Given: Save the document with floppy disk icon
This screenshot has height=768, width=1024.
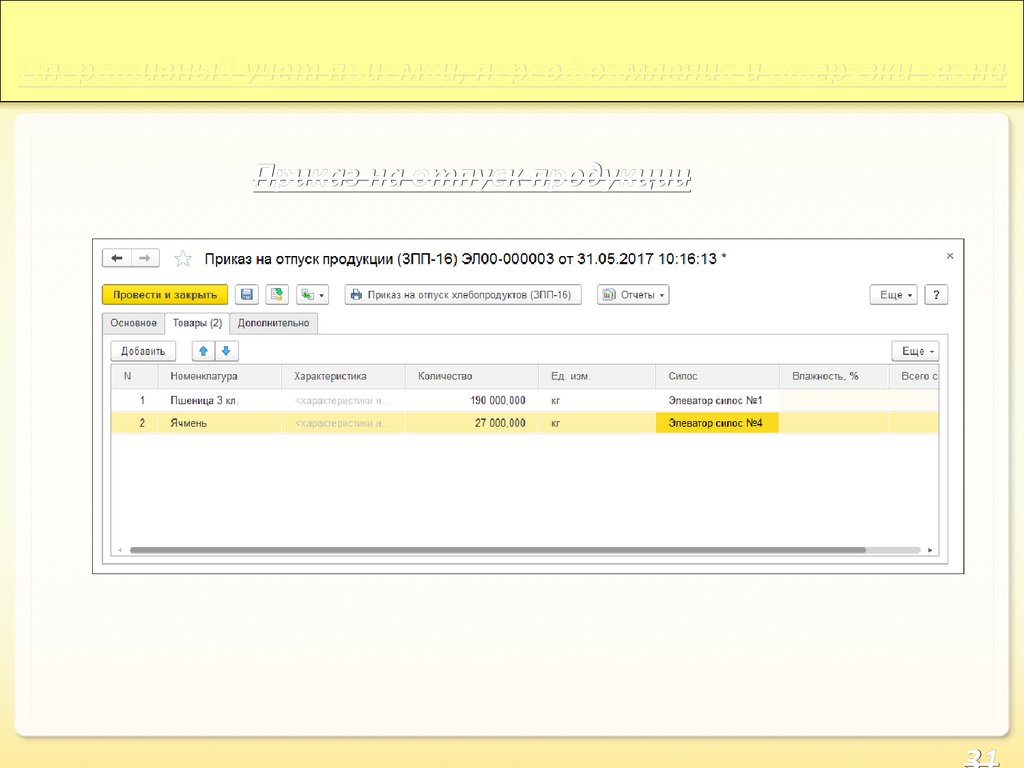Looking at the screenshot, I should (247, 295).
